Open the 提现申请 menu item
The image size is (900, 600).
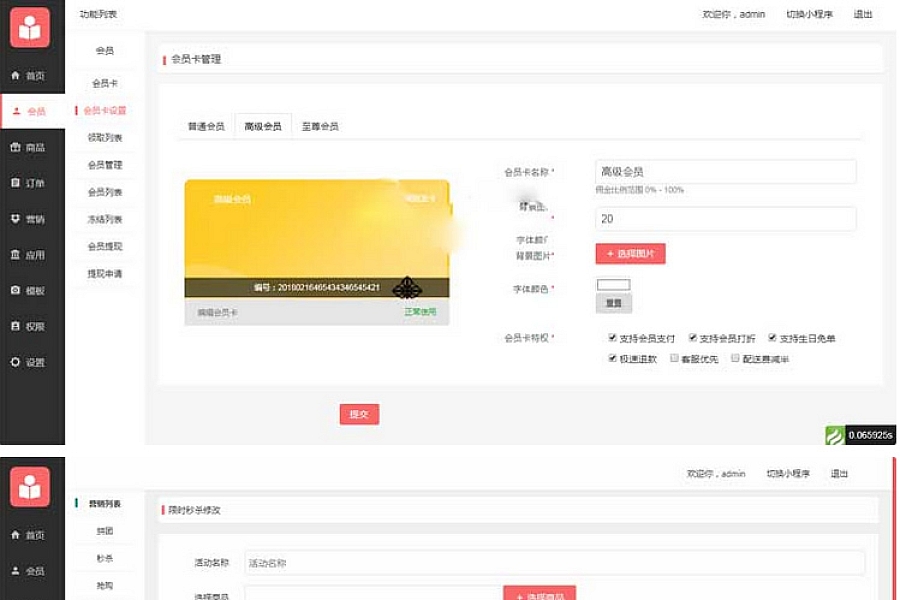pyautogui.click(x=105, y=273)
